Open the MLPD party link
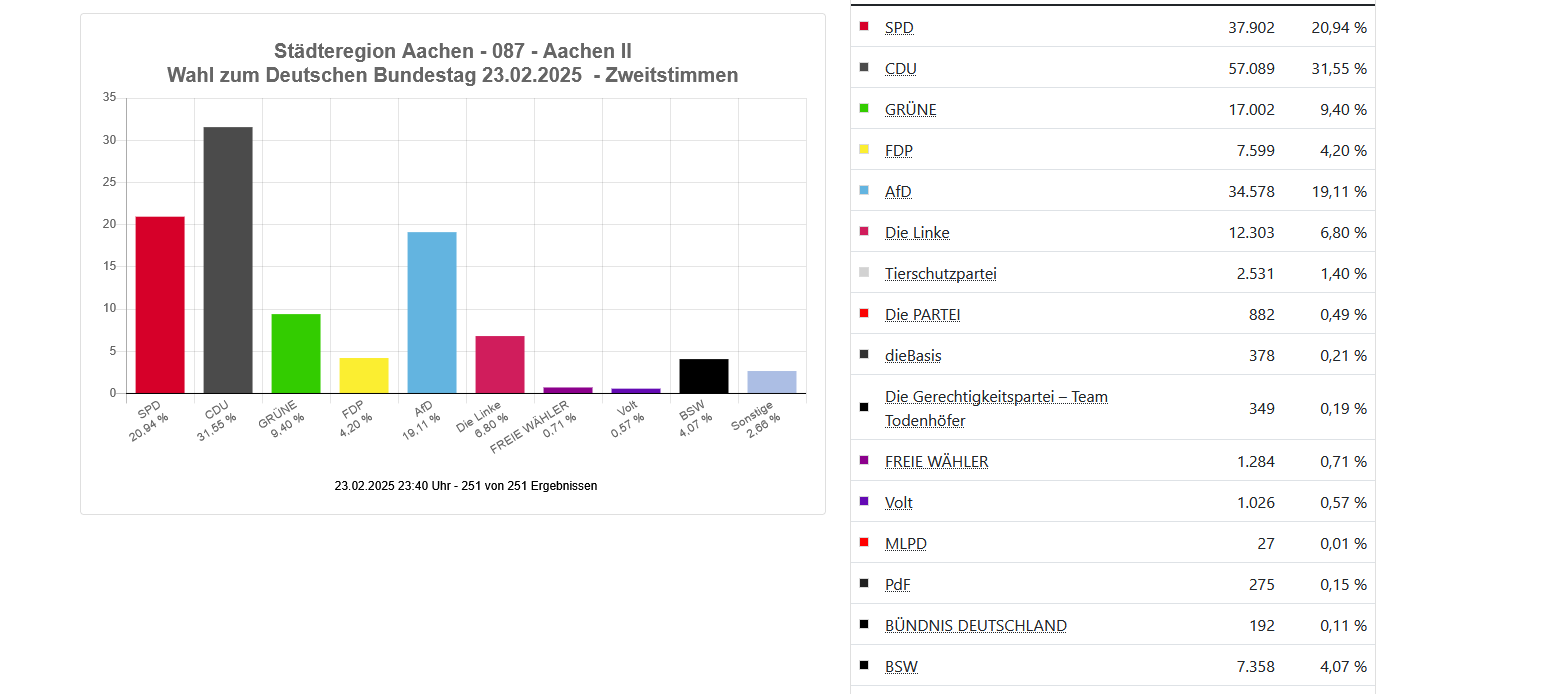Viewport: 1542px width, 694px height. coord(905,543)
